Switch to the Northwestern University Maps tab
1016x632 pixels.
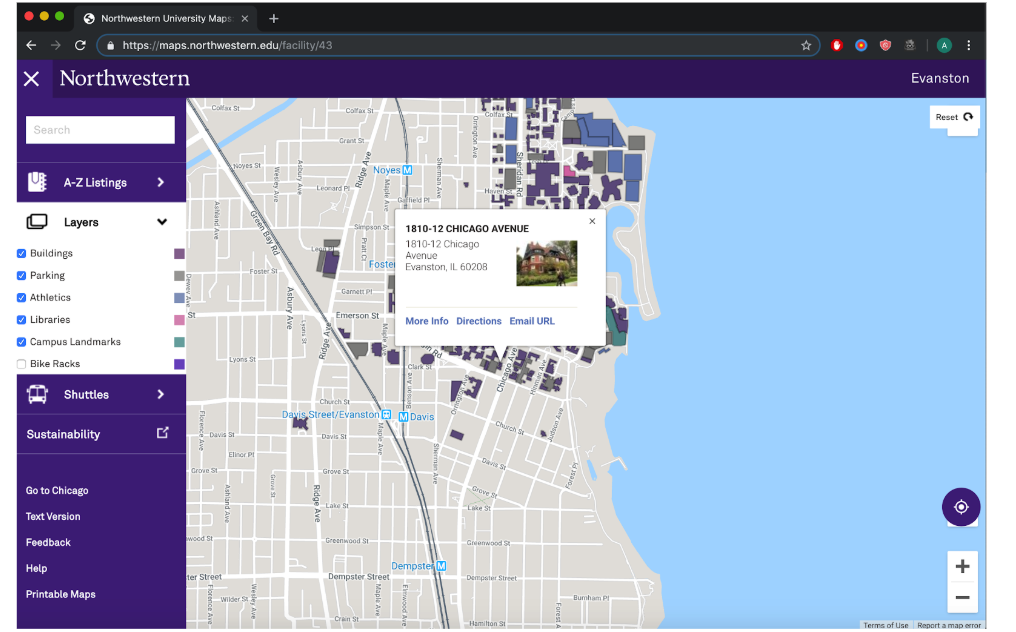coord(166,19)
